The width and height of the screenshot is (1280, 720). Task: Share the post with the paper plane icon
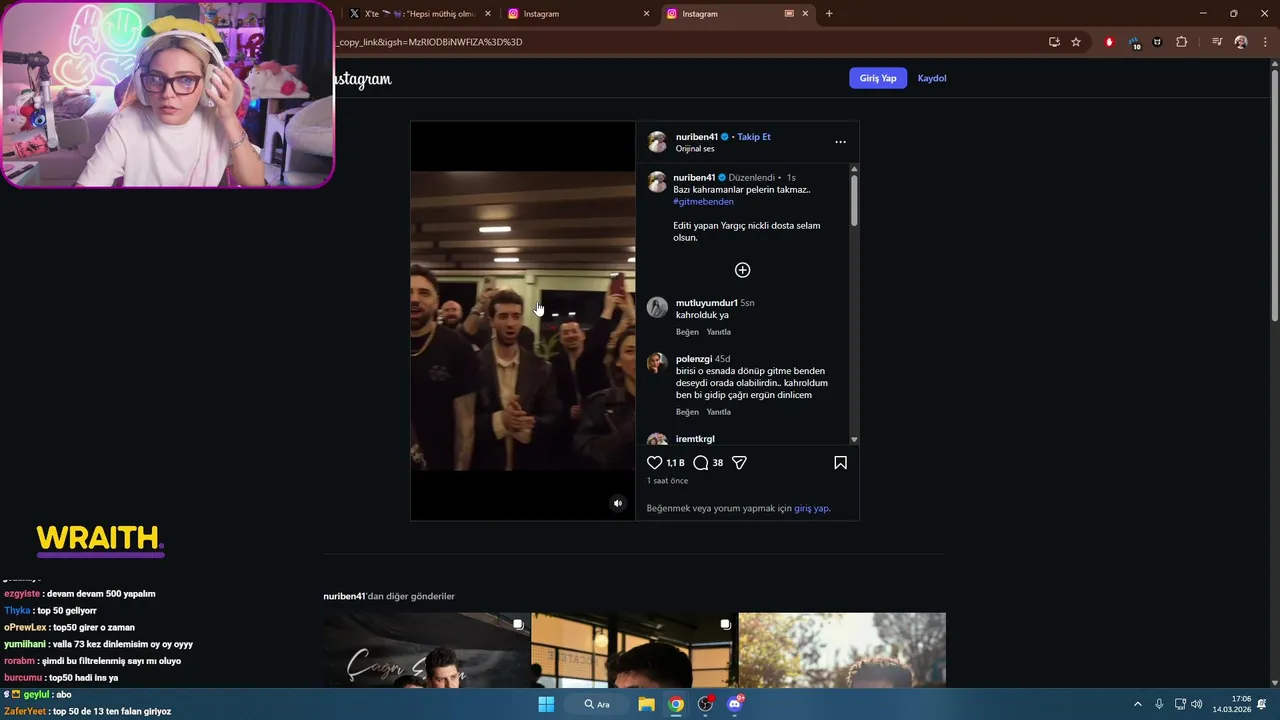coord(740,463)
